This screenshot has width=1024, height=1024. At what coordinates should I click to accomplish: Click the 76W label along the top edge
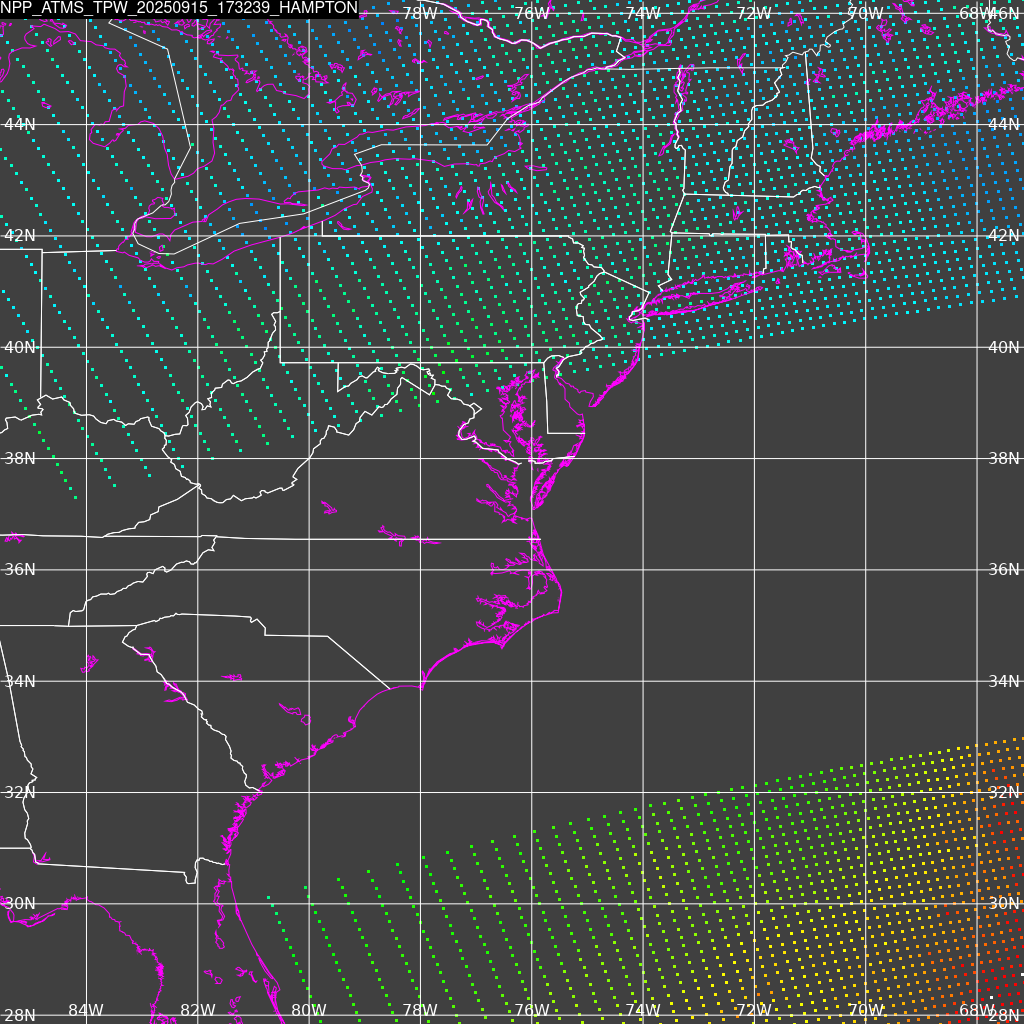click(x=532, y=13)
